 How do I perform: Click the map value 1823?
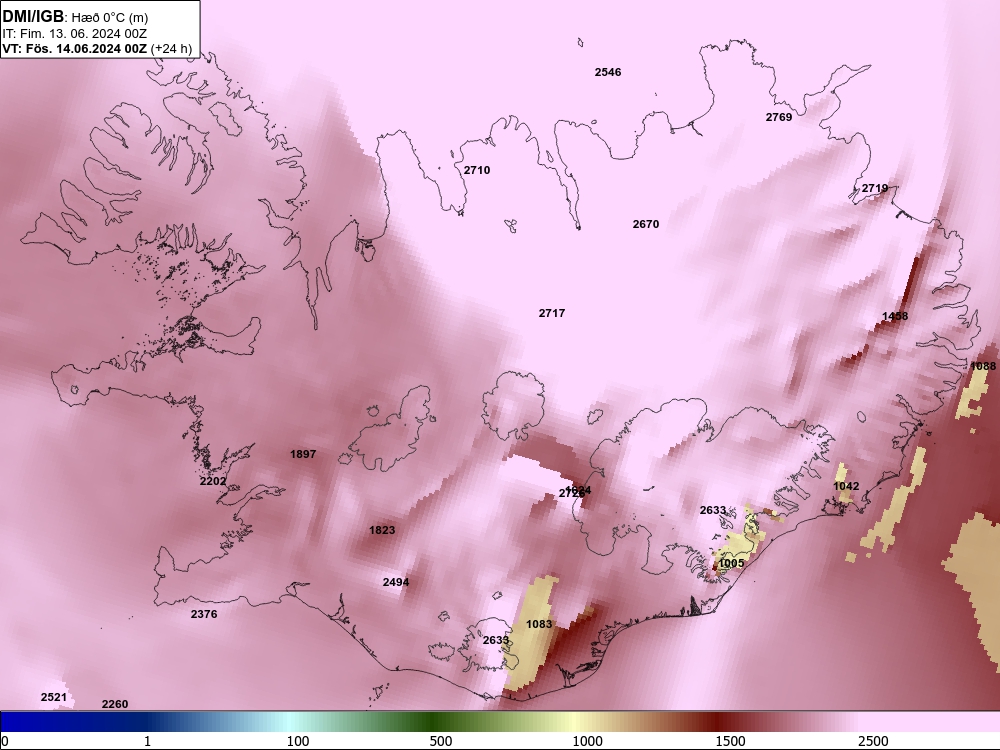click(382, 530)
